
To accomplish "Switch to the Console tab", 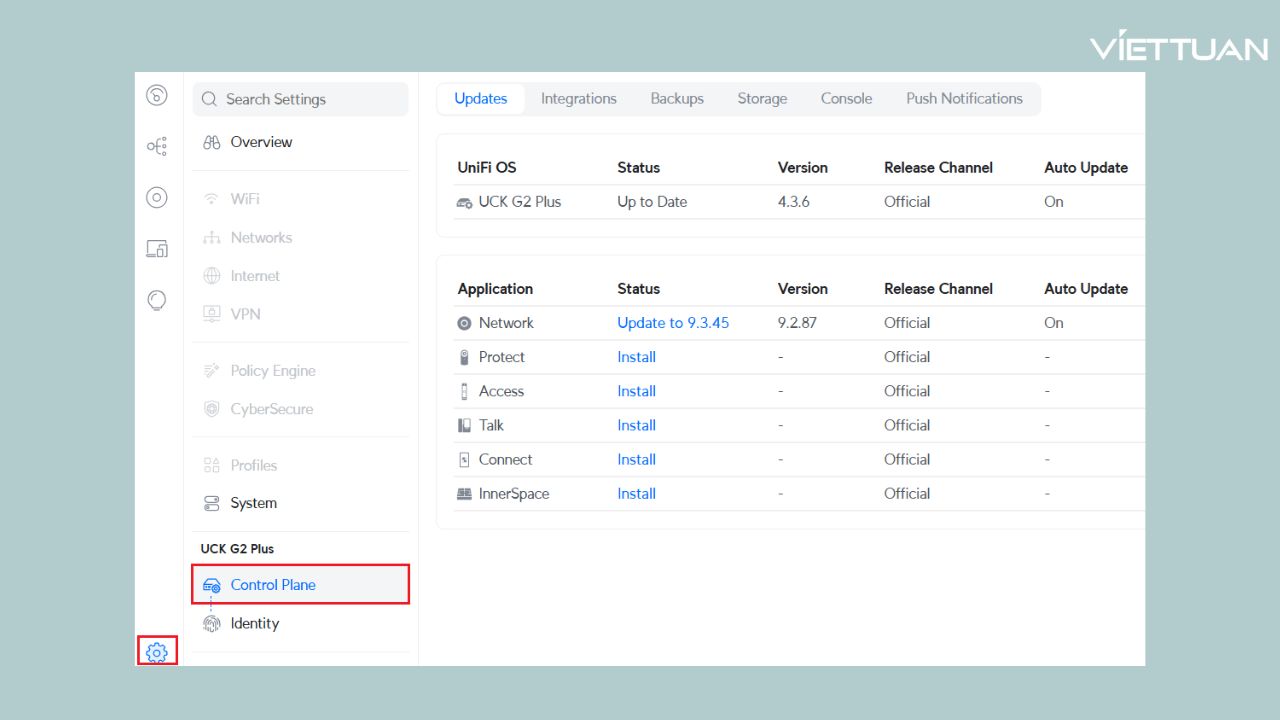I will pyautogui.click(x=846, y=98).
